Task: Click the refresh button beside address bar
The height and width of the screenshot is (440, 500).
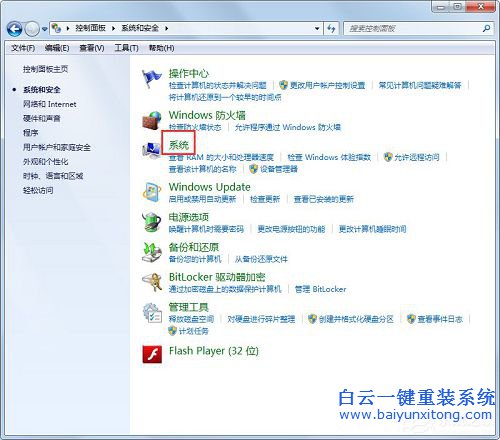Action: pyautogui.click(x=331, y=29)
